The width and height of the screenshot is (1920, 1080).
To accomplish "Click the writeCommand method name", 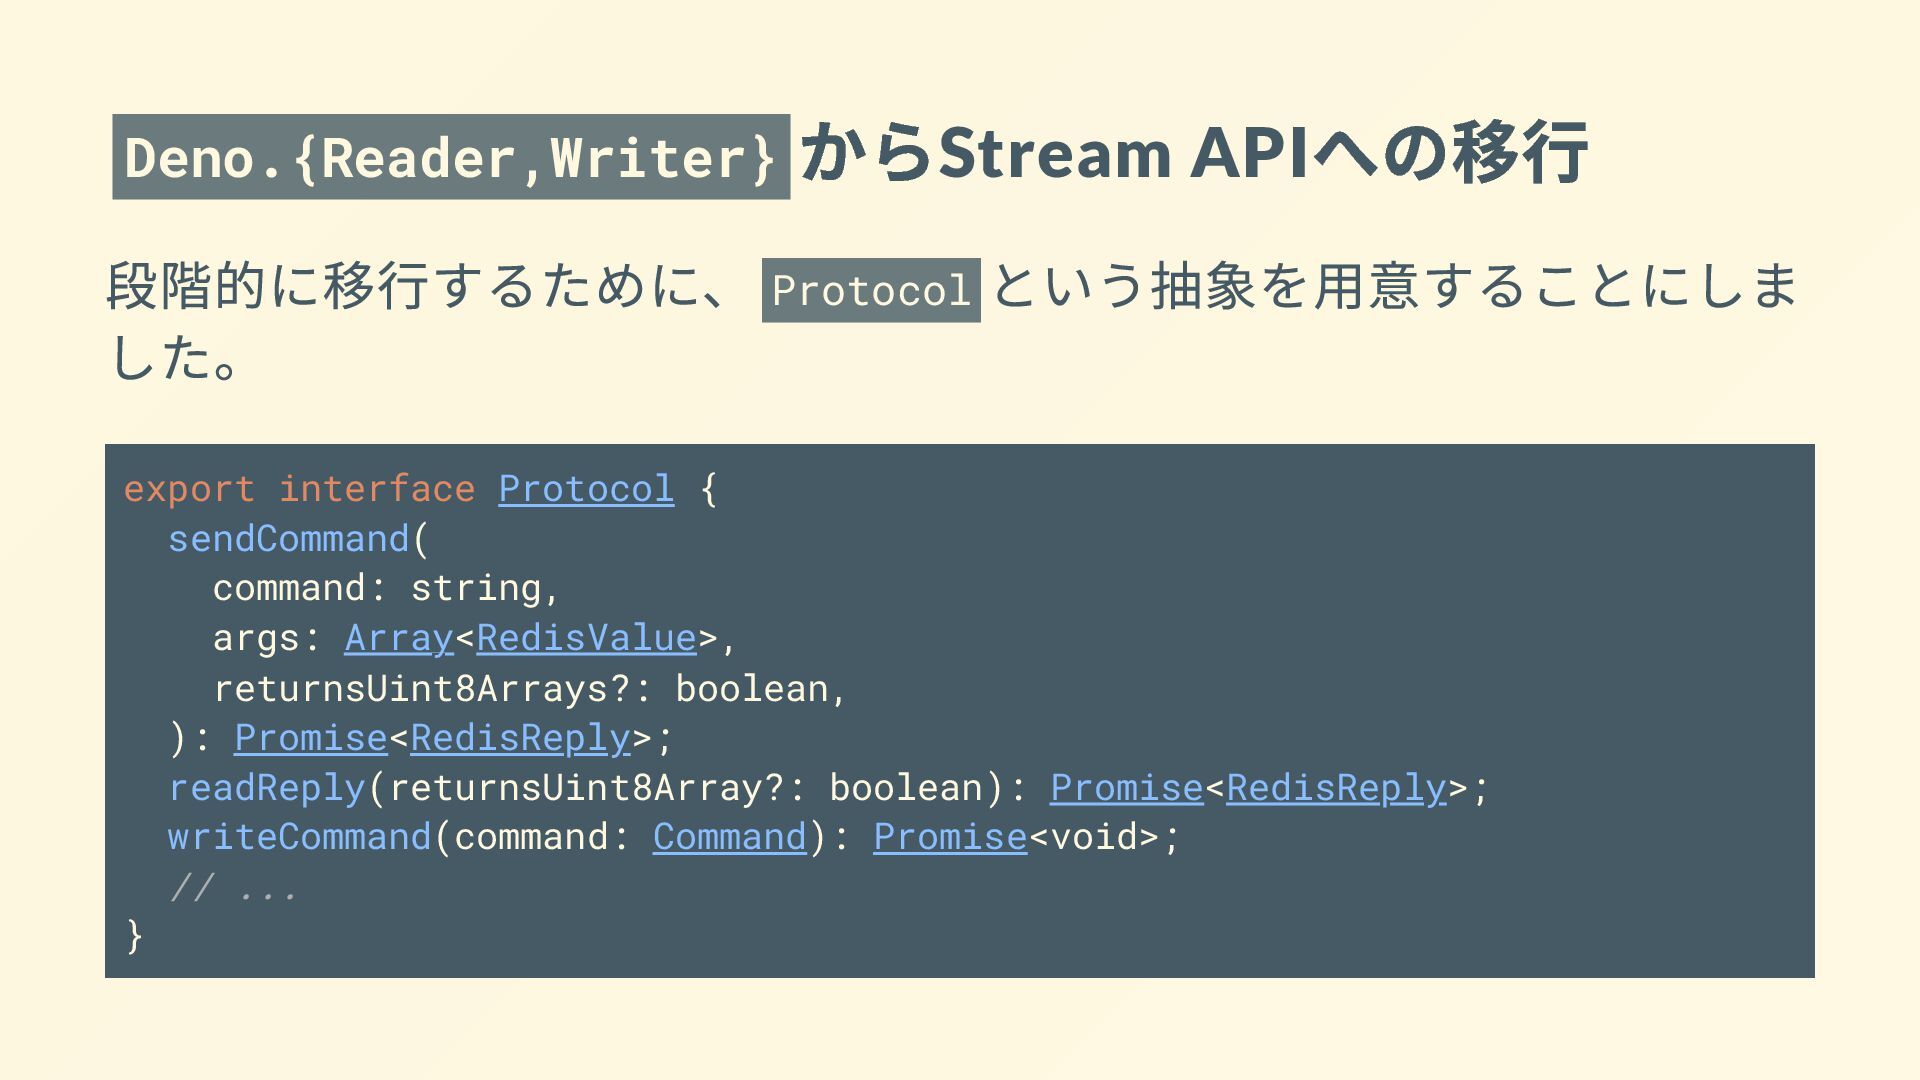I will 299,837.
